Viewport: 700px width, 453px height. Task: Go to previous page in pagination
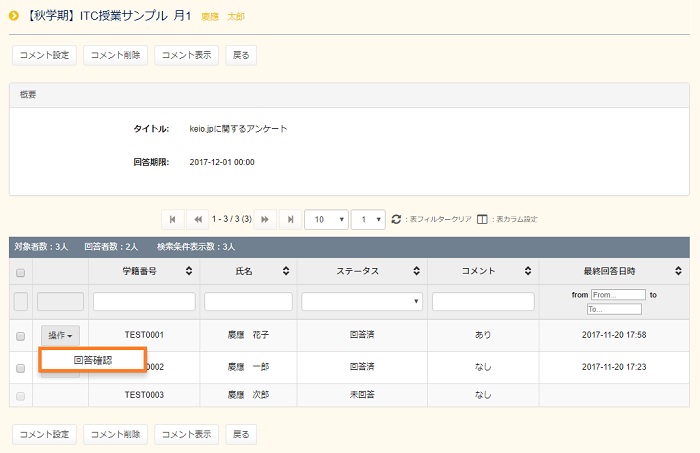(x=199, y=219)
